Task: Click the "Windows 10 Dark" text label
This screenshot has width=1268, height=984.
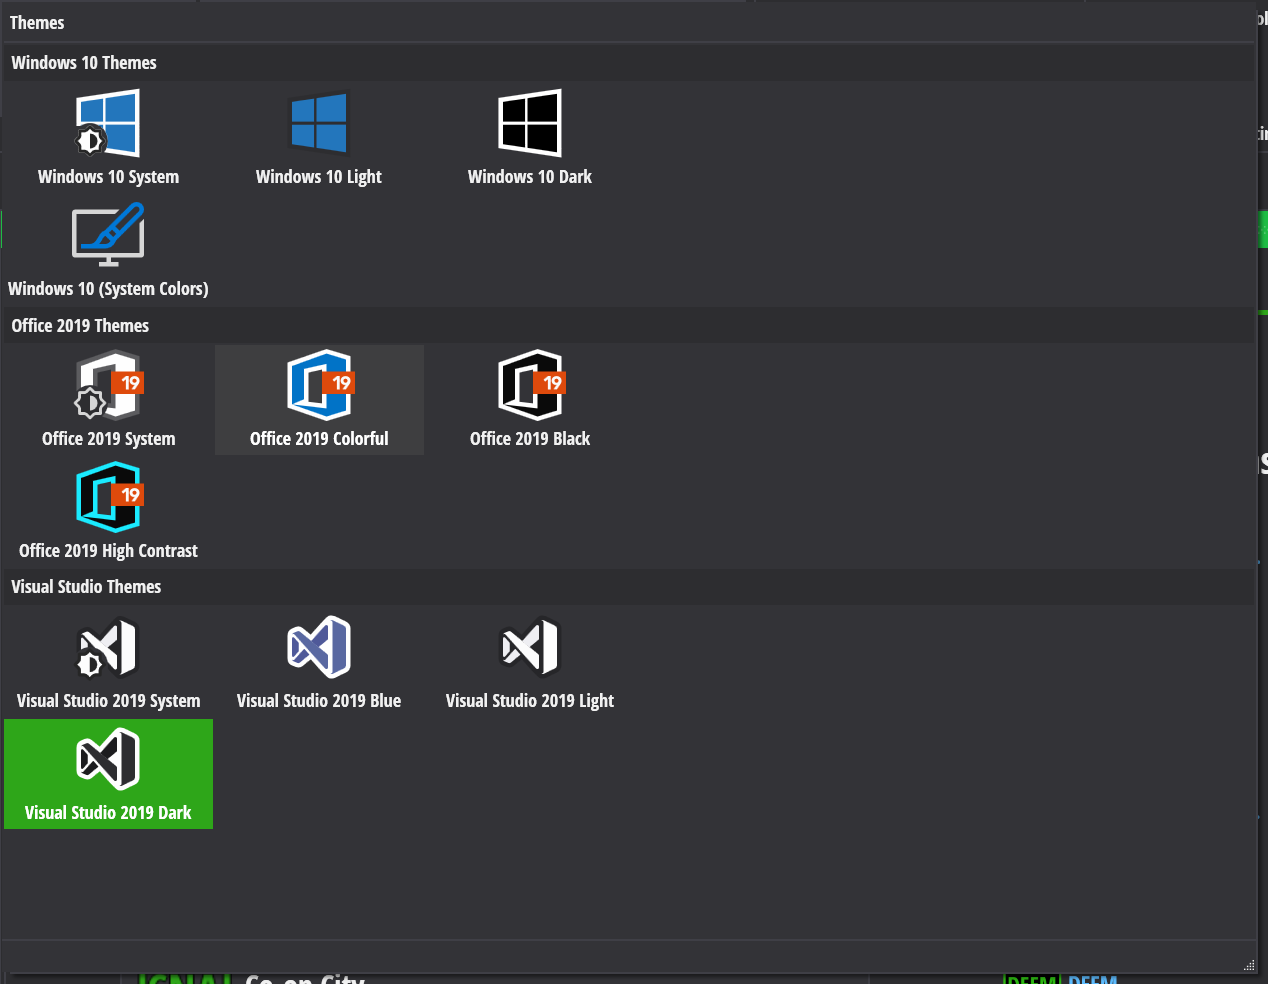Action: (530, 177)
